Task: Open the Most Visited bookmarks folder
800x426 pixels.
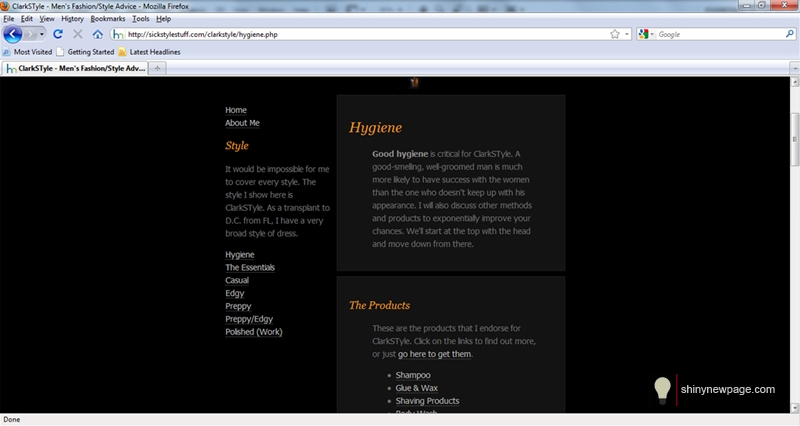Action: click(28, 52)
